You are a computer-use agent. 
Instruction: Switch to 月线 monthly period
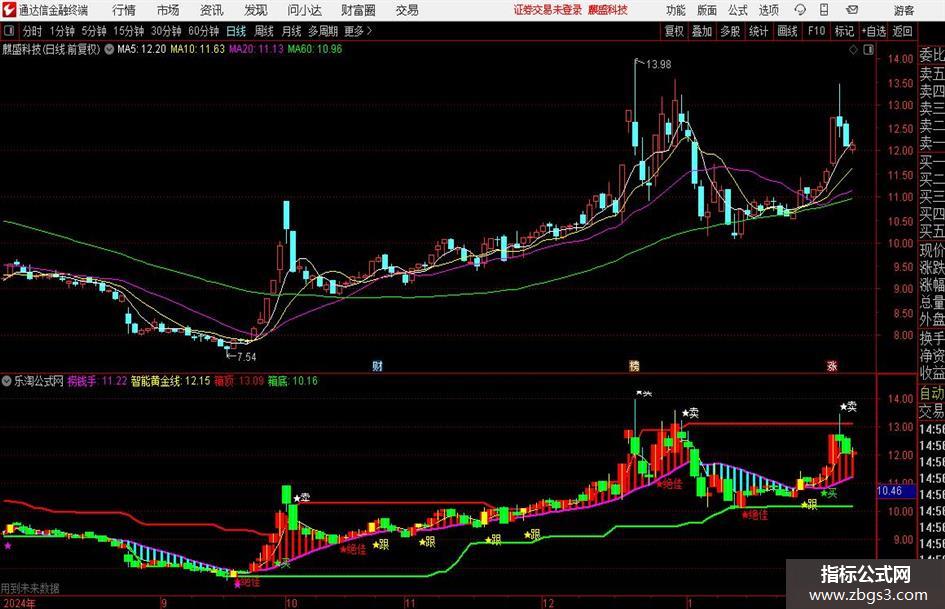292,31
